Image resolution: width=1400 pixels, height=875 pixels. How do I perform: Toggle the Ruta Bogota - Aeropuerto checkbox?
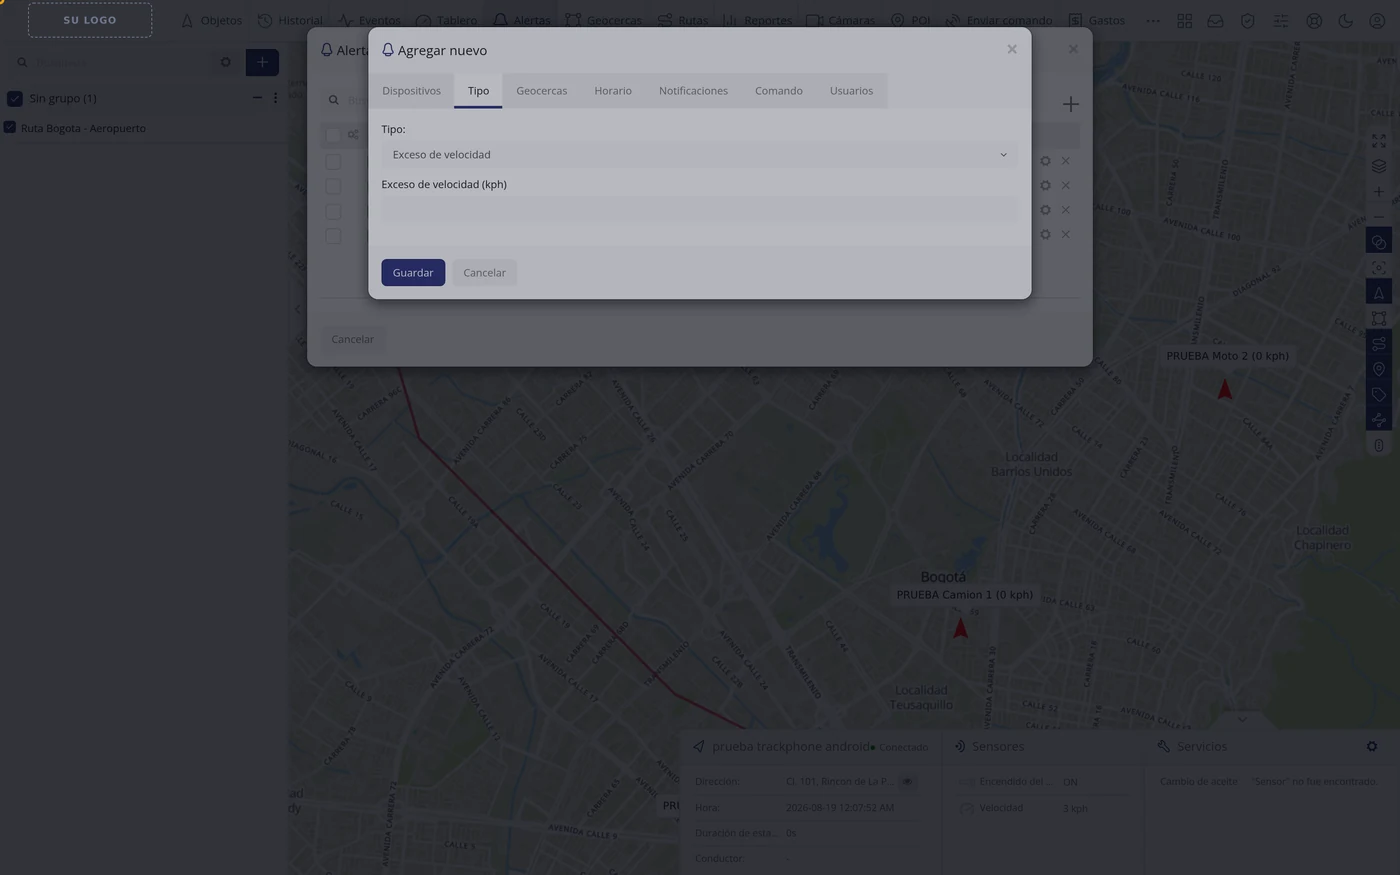click(x=10, y=128)
